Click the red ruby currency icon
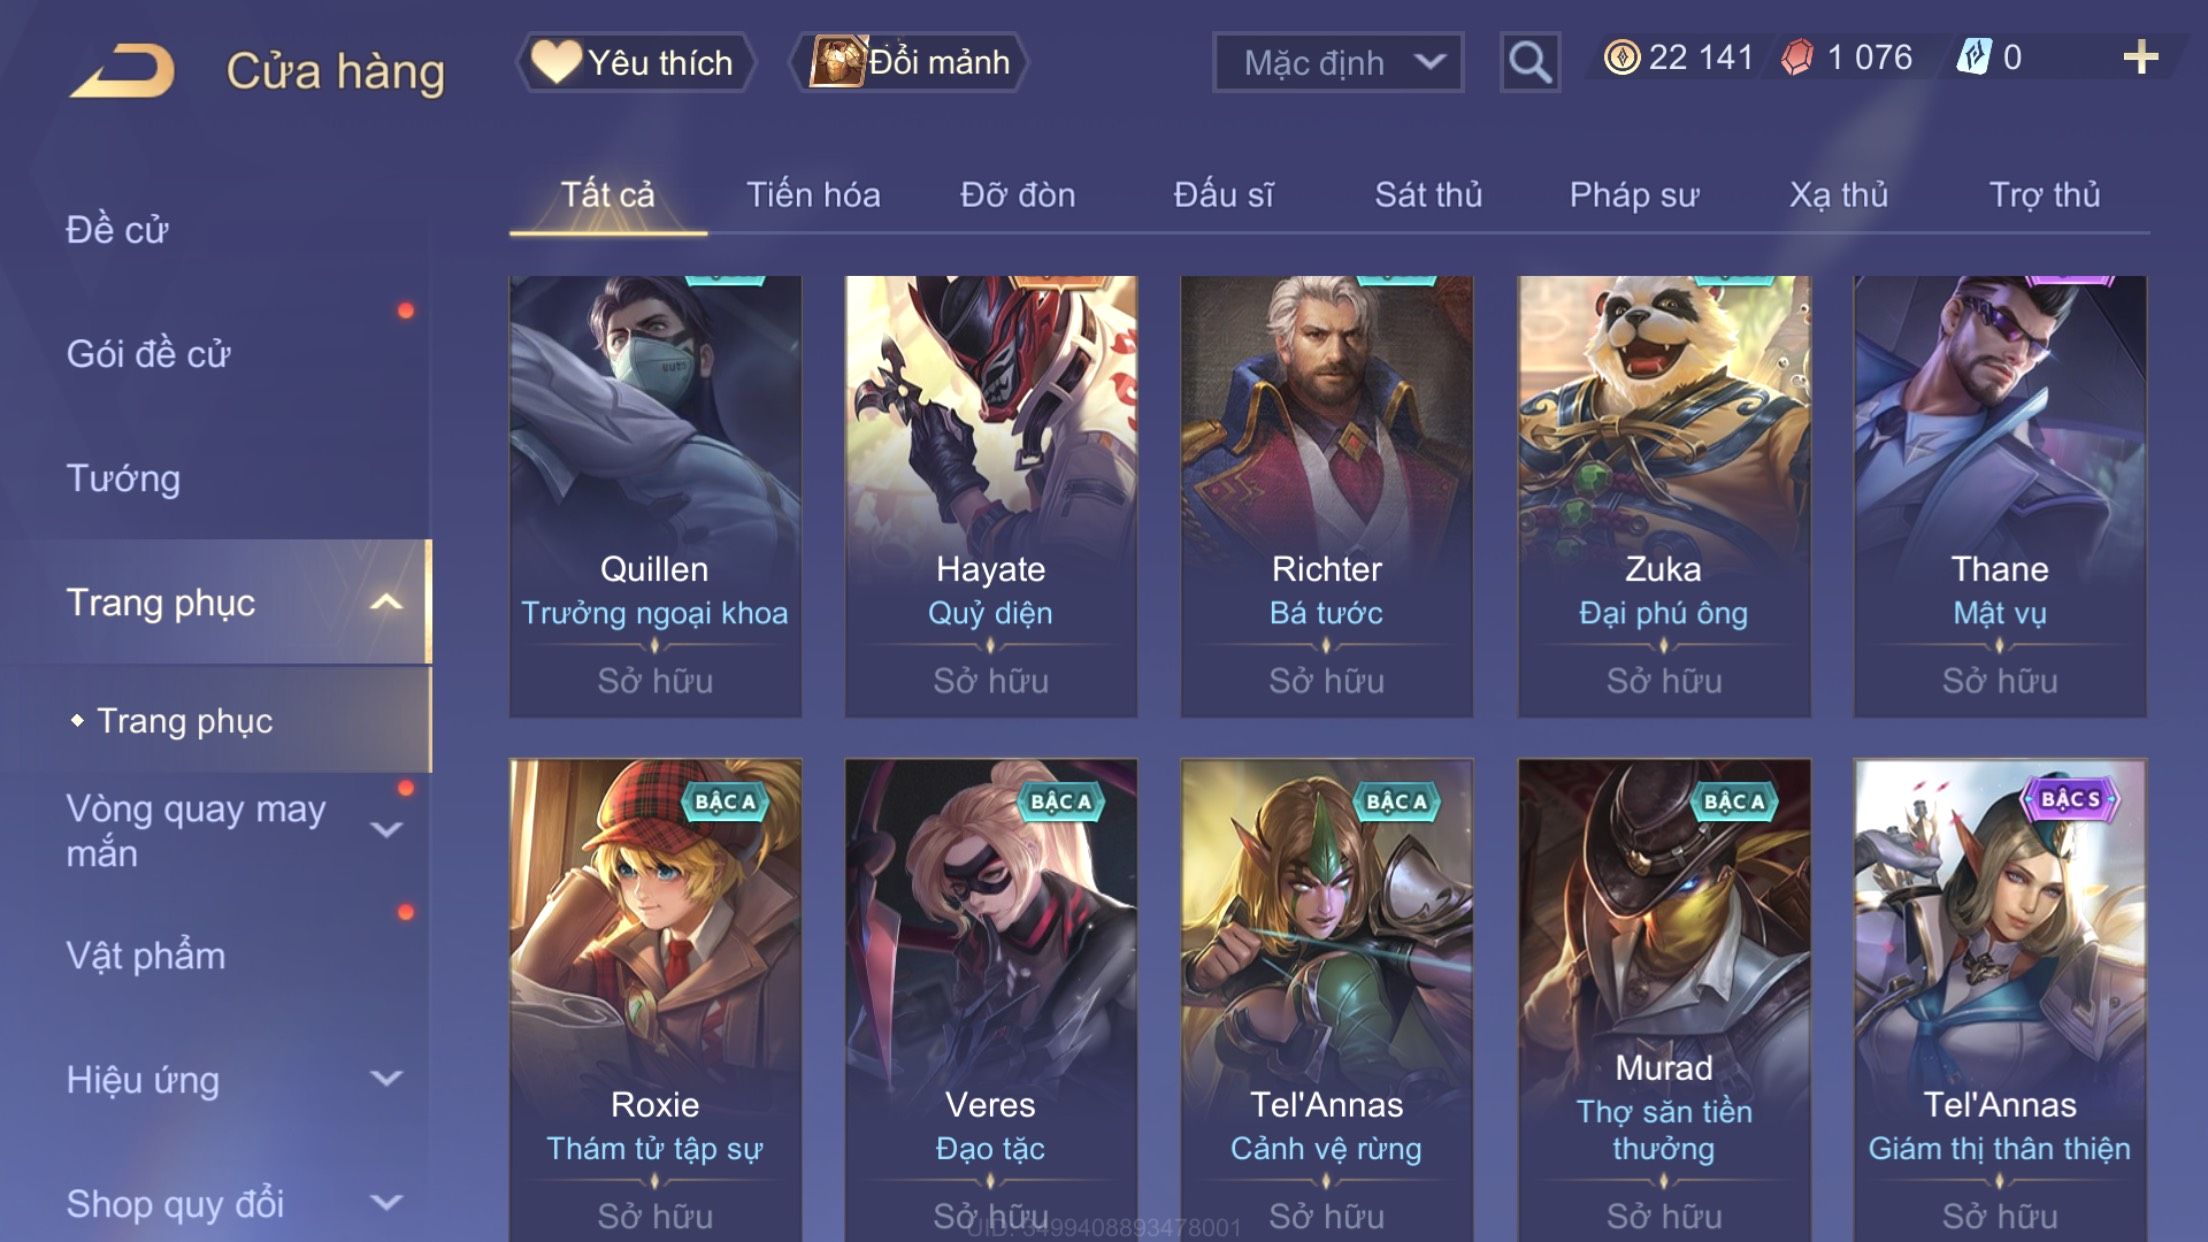Image resolution: width=2208 pixels, height=1242 pixels. click(1797, 57)
